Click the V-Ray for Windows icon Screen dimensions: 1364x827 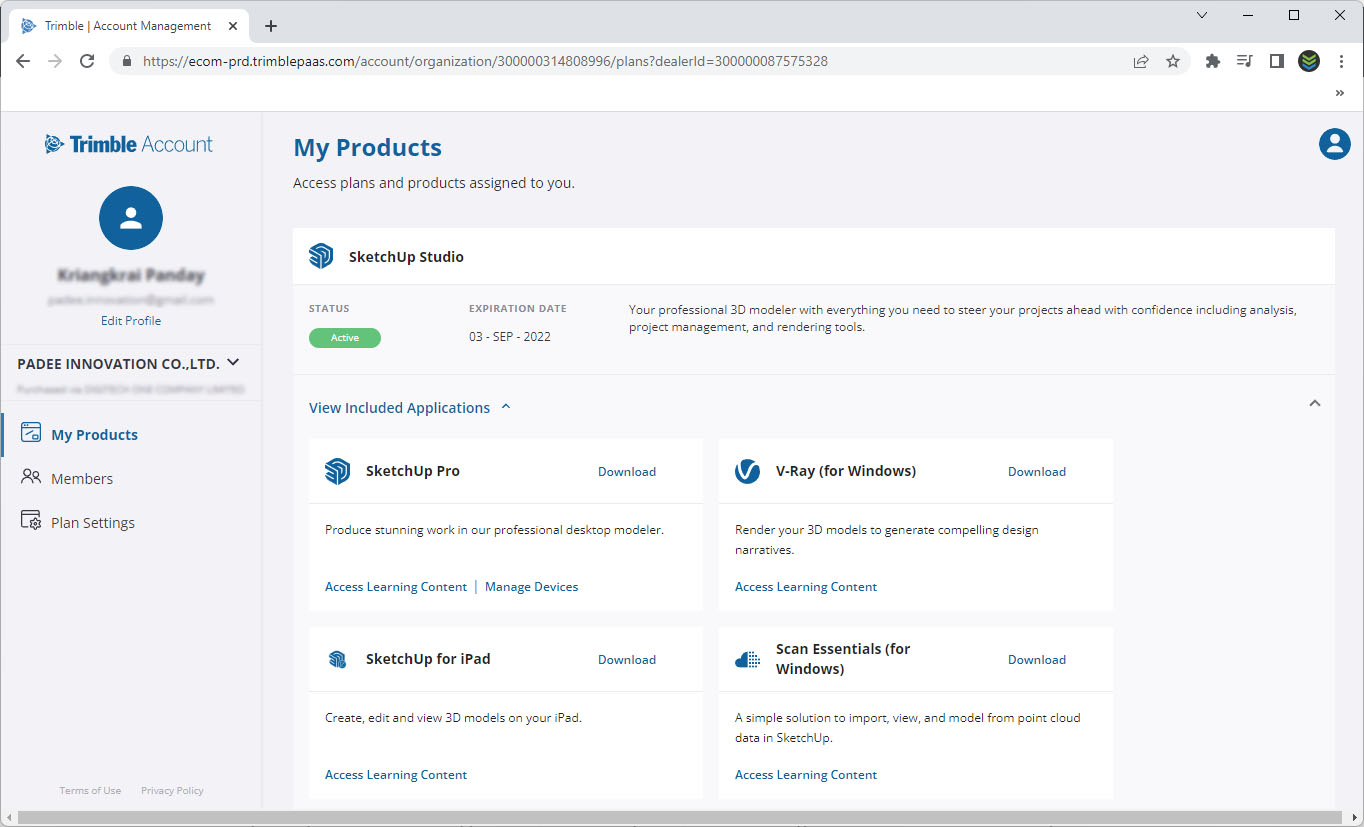(x=747, y=471)
